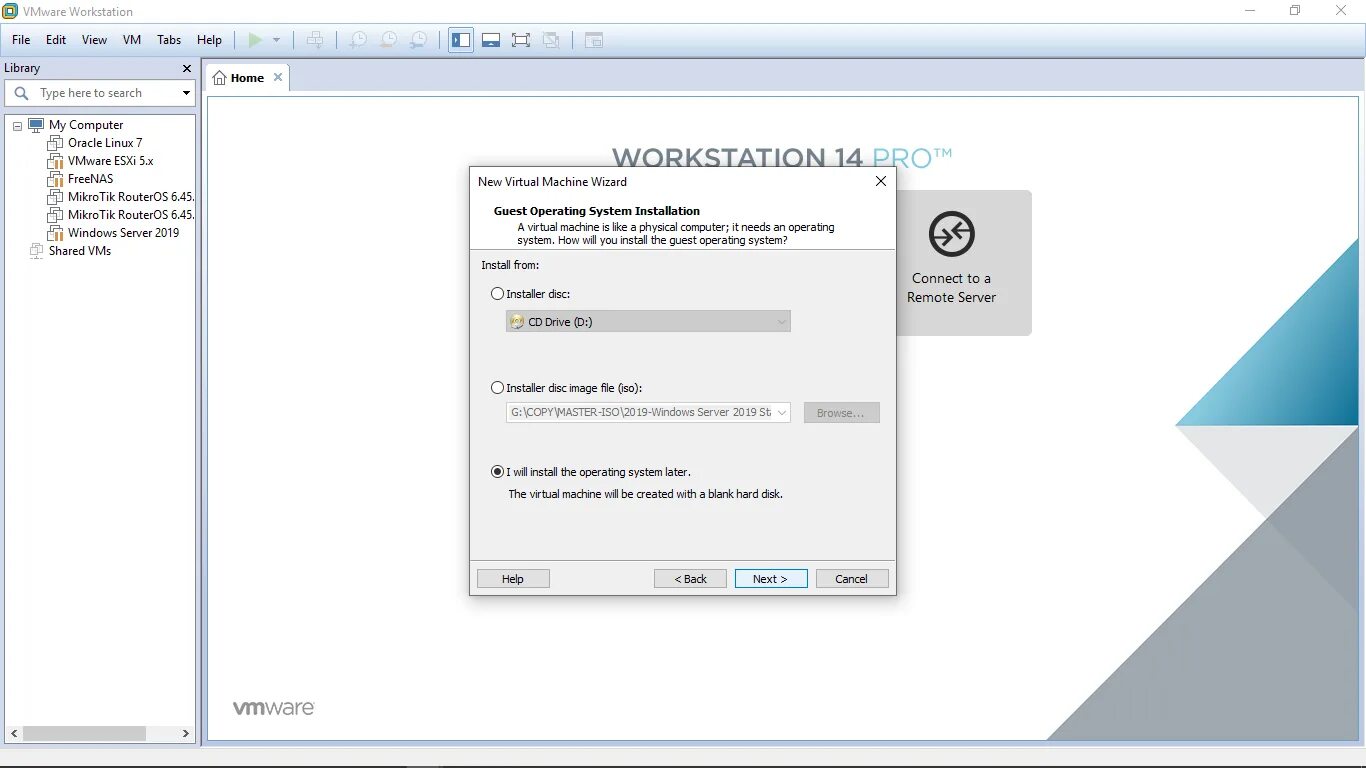Viewport: 1366px width, 768px height.
Task: Click the green Power On play icon
Action: [255, 40]
